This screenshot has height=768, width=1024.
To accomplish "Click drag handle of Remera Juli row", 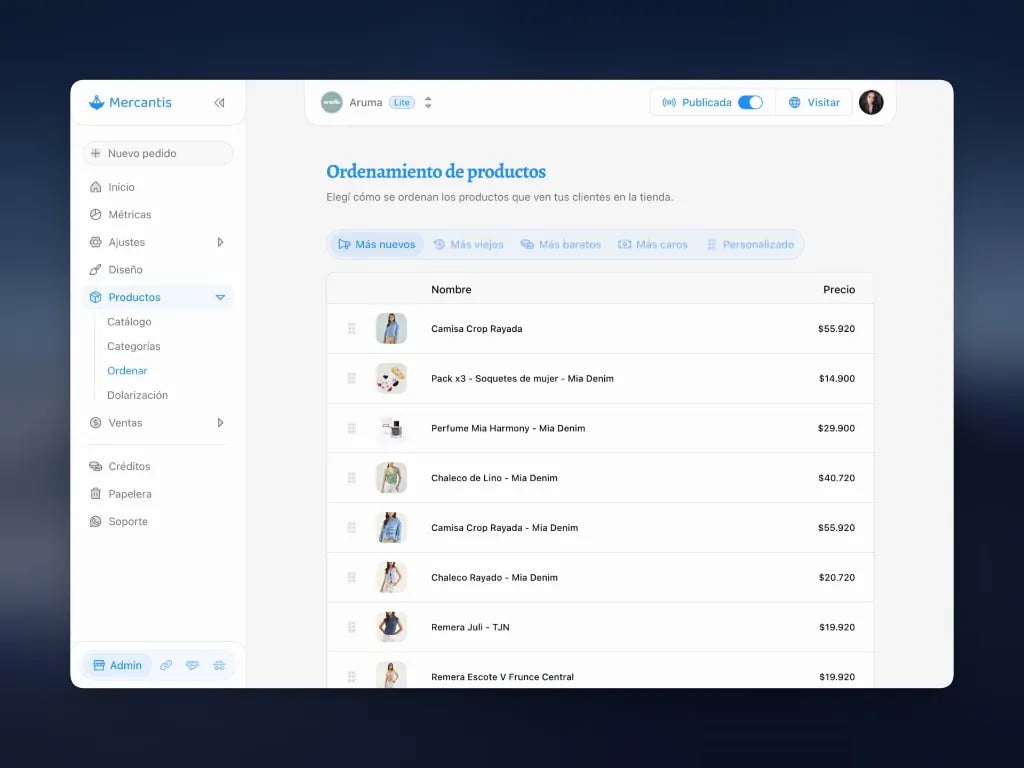I will [351, 627].
